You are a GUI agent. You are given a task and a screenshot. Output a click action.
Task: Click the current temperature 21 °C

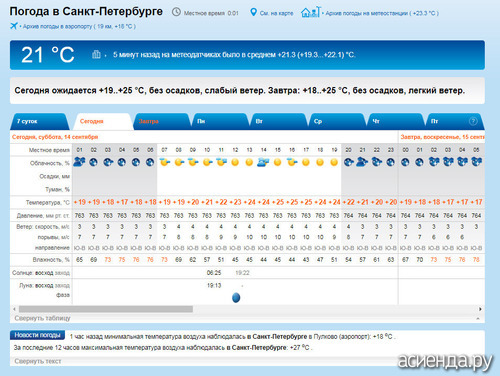tap(48, 55)
